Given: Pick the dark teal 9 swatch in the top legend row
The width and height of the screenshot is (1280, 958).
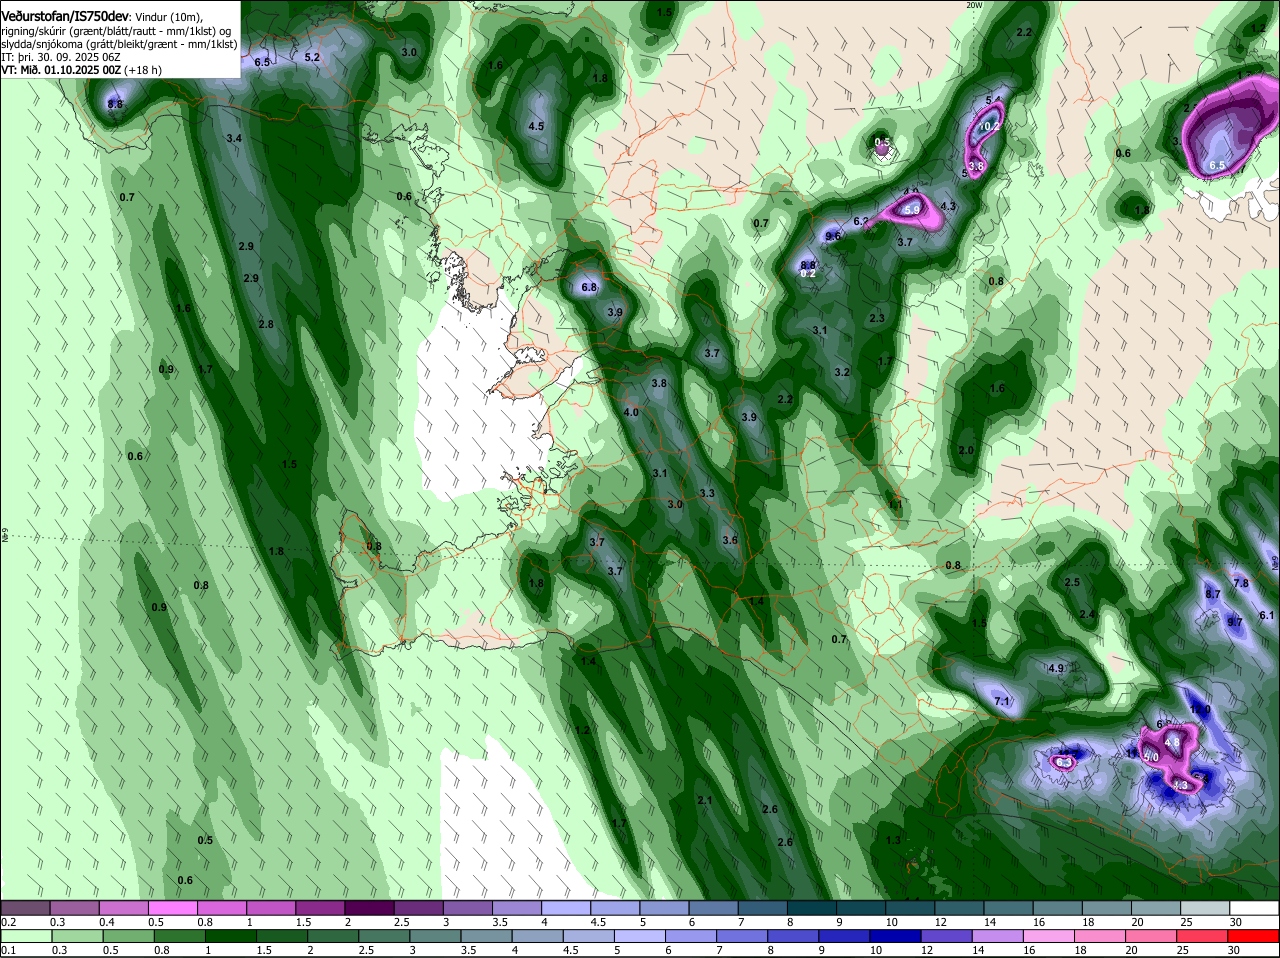Looking at the screenshot, I should (x=860, y=908).
